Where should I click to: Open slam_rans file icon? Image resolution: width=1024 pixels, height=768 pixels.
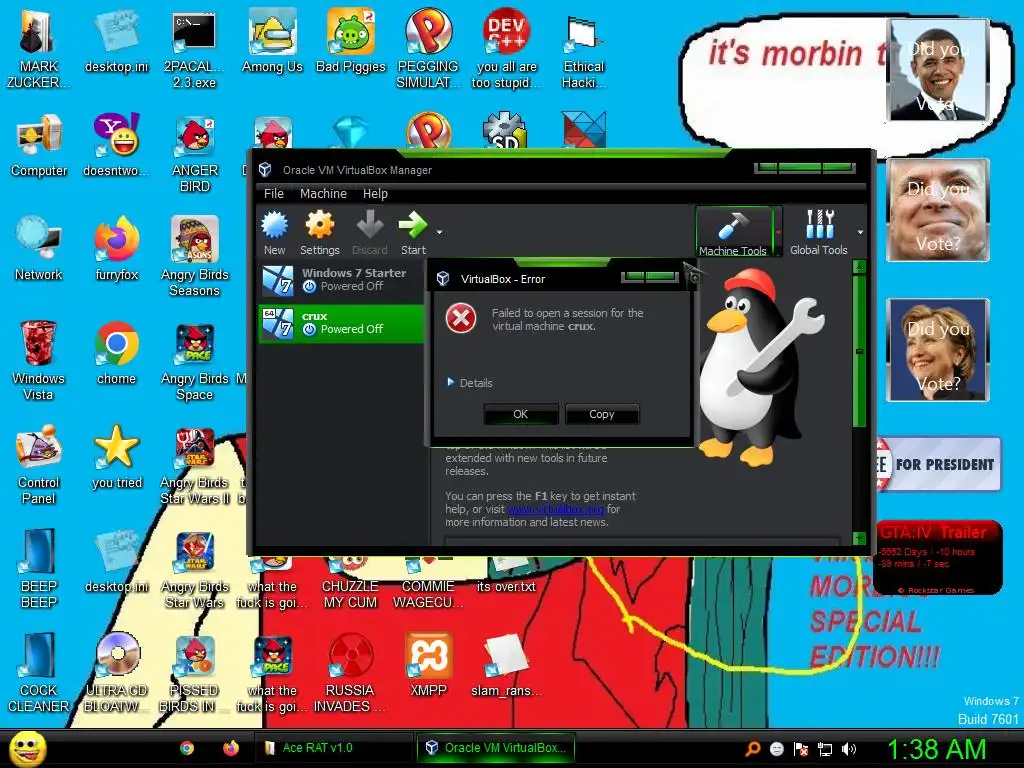[506, 665]
